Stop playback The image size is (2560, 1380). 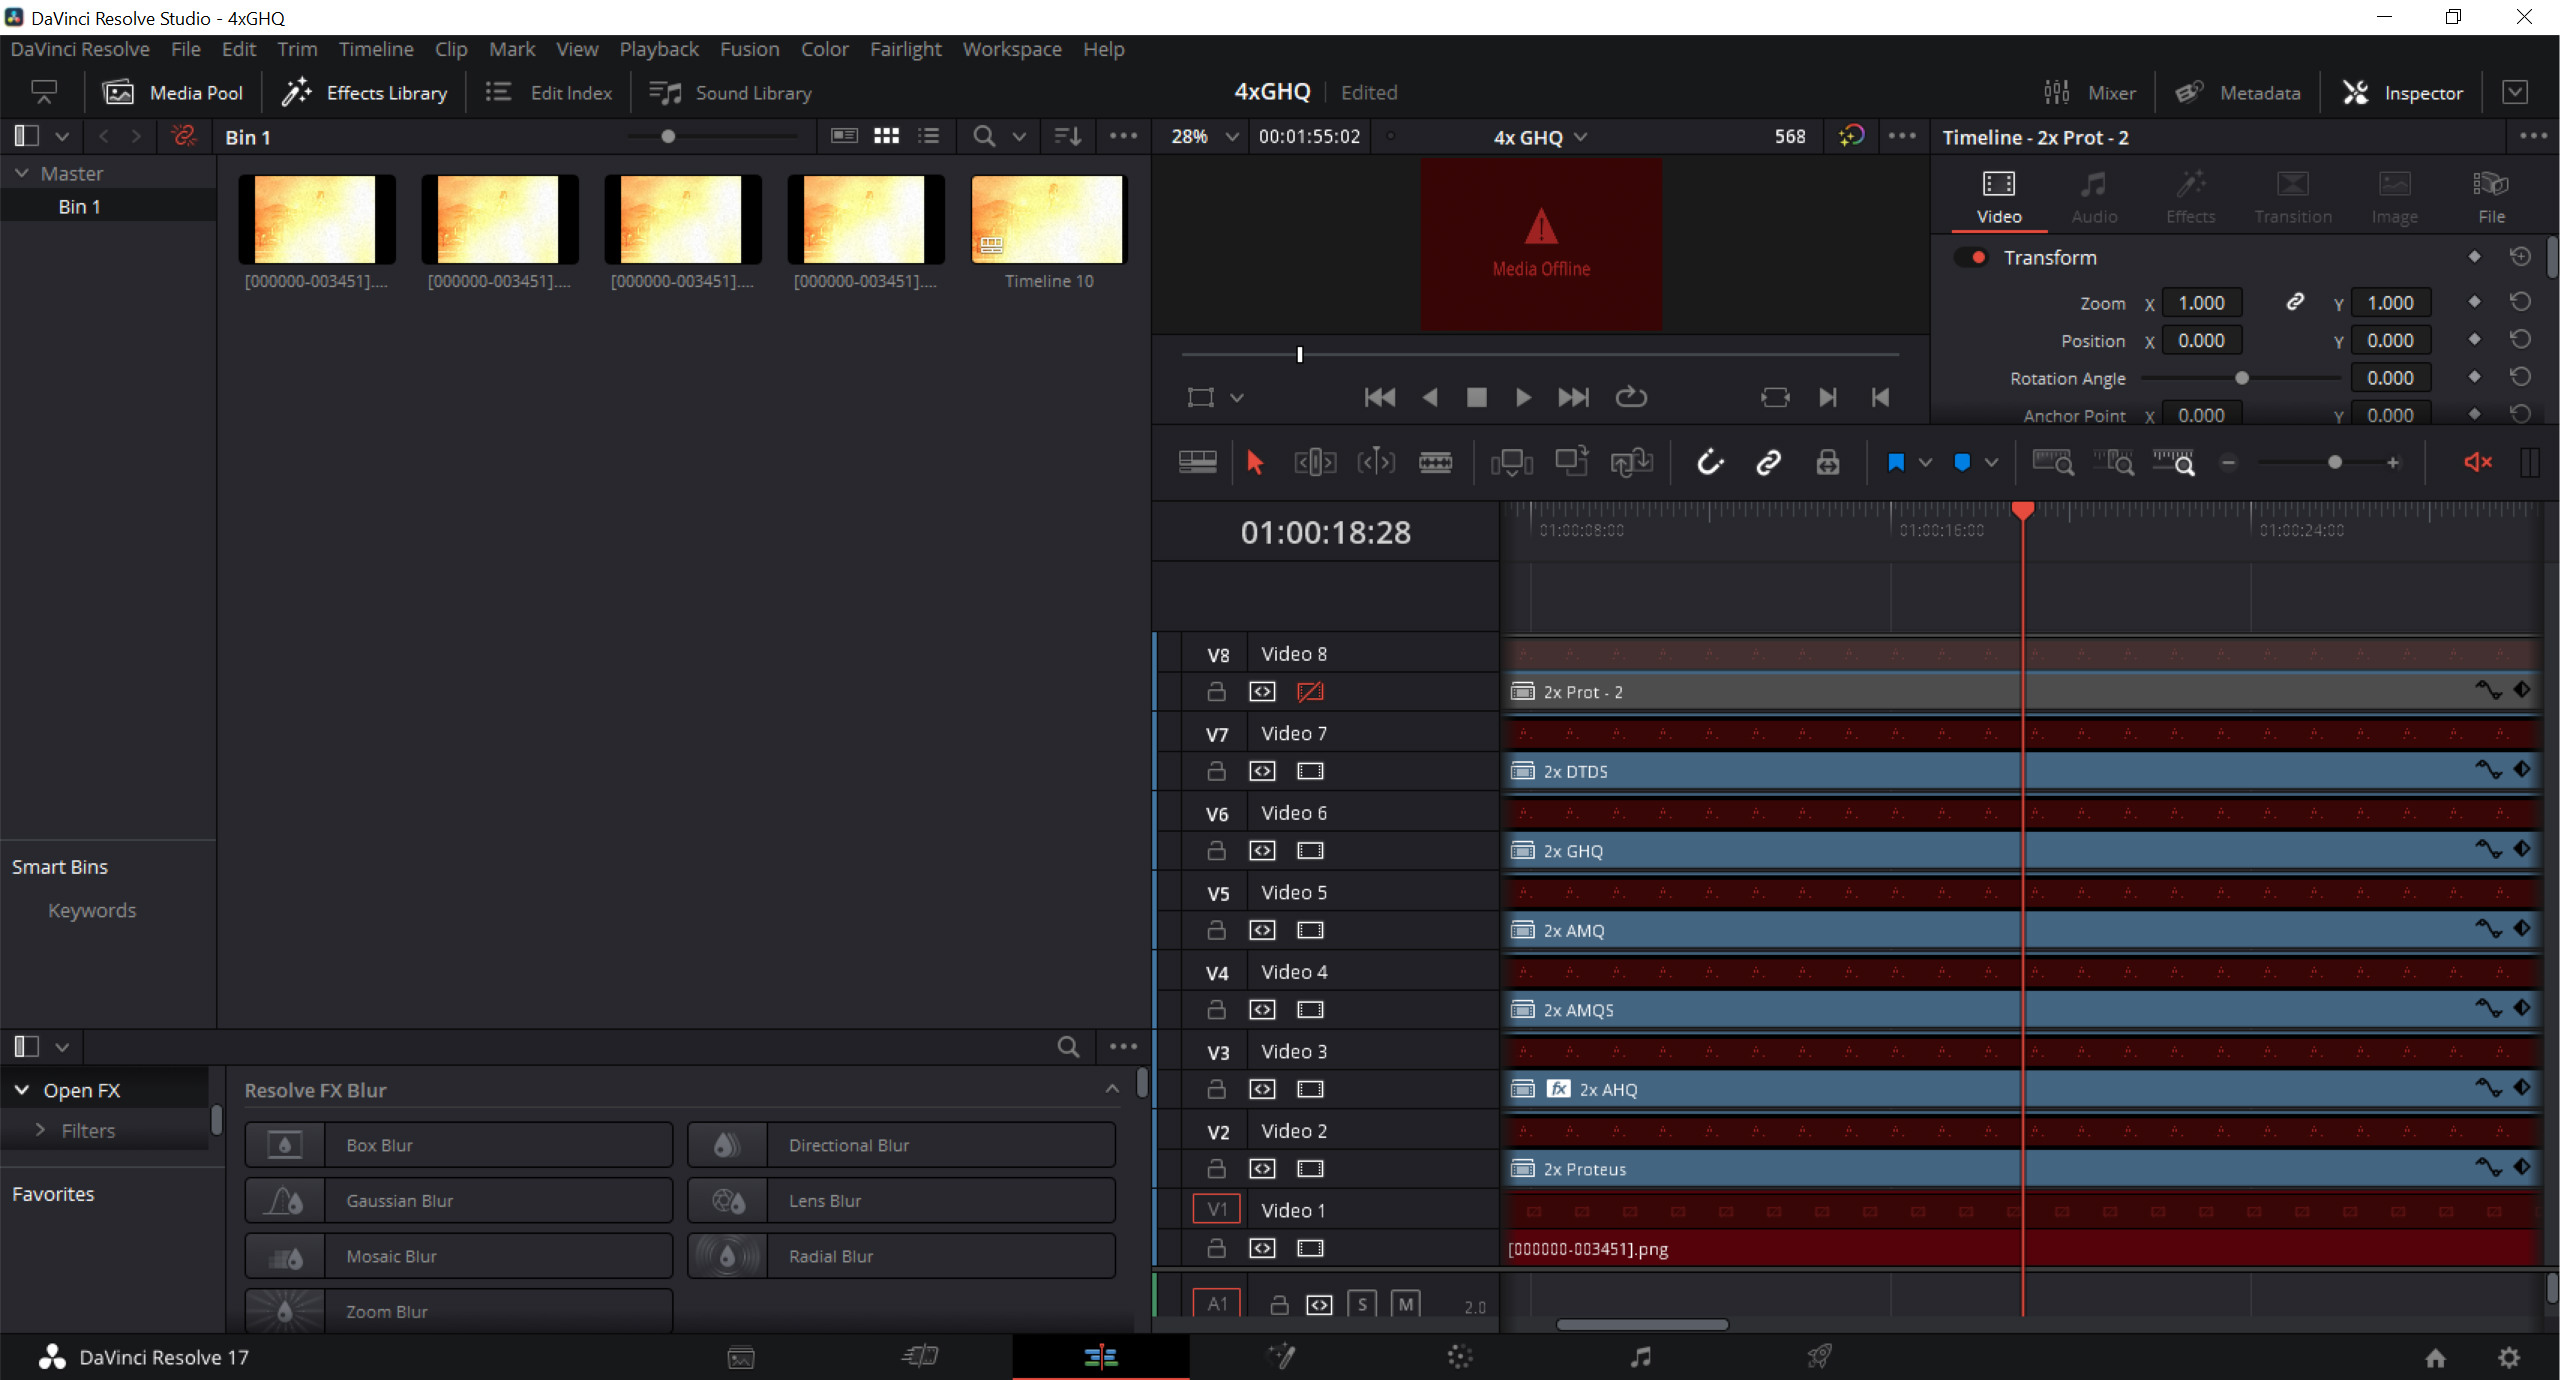coord(1476,397)
